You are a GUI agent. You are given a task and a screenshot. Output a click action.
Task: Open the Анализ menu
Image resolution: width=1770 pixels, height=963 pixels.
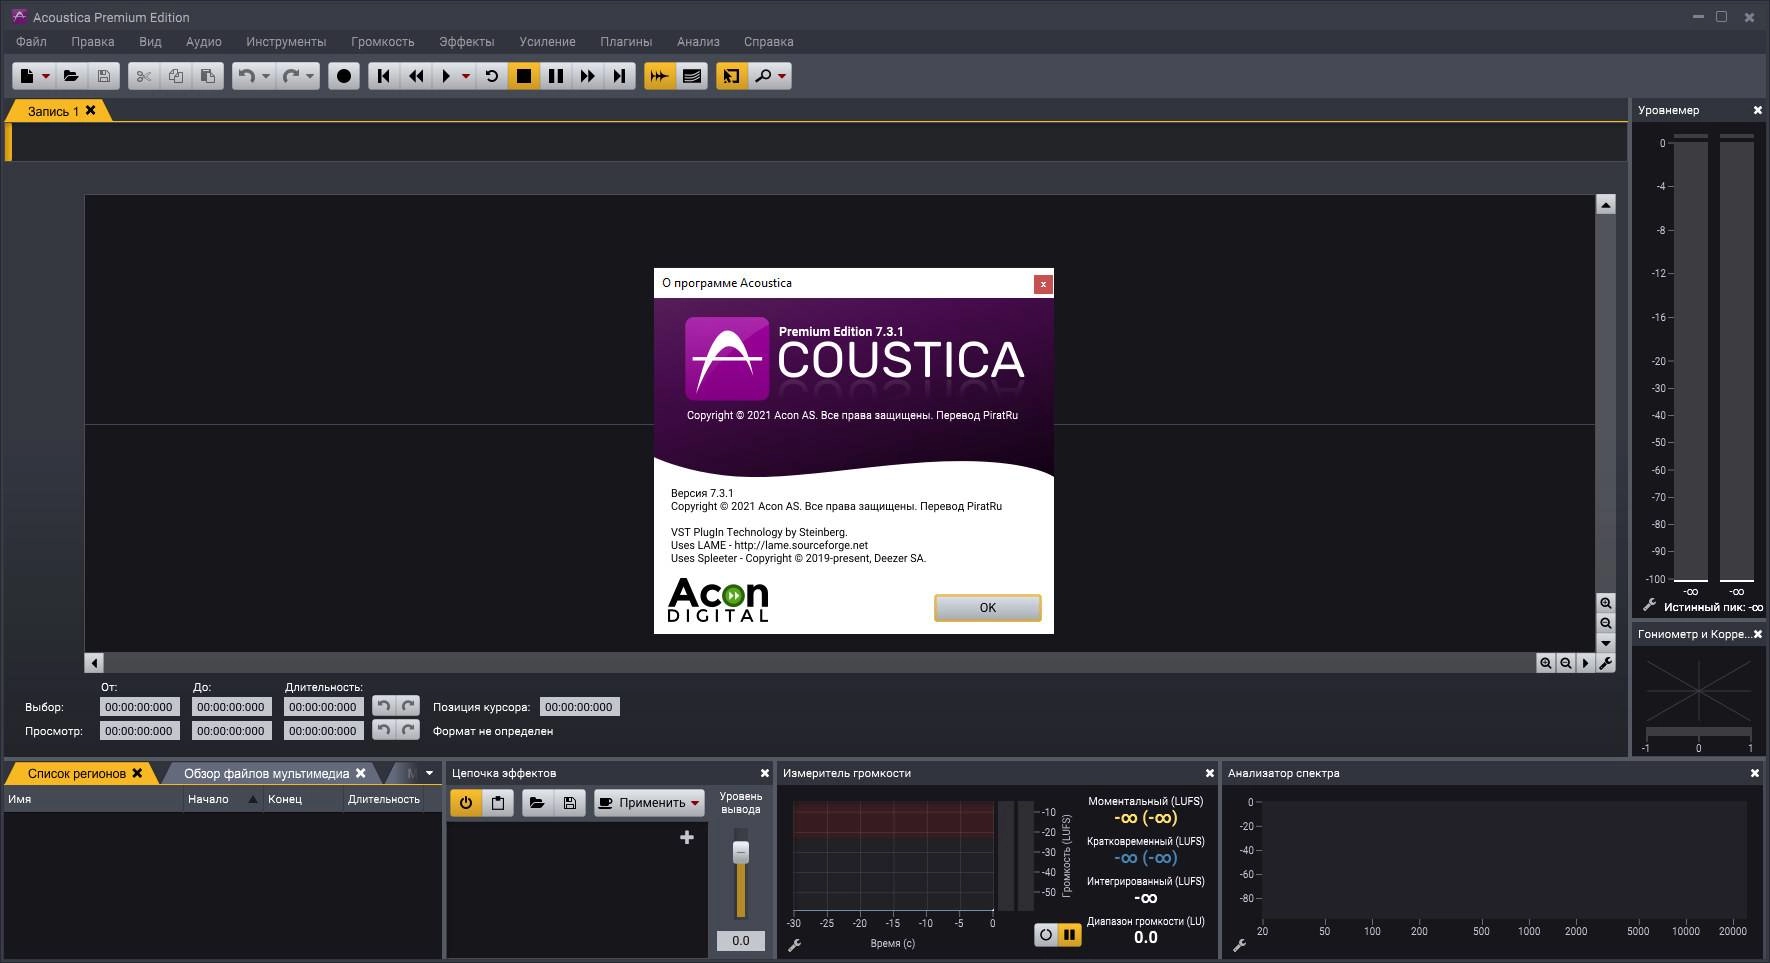(x=698, y=42)
